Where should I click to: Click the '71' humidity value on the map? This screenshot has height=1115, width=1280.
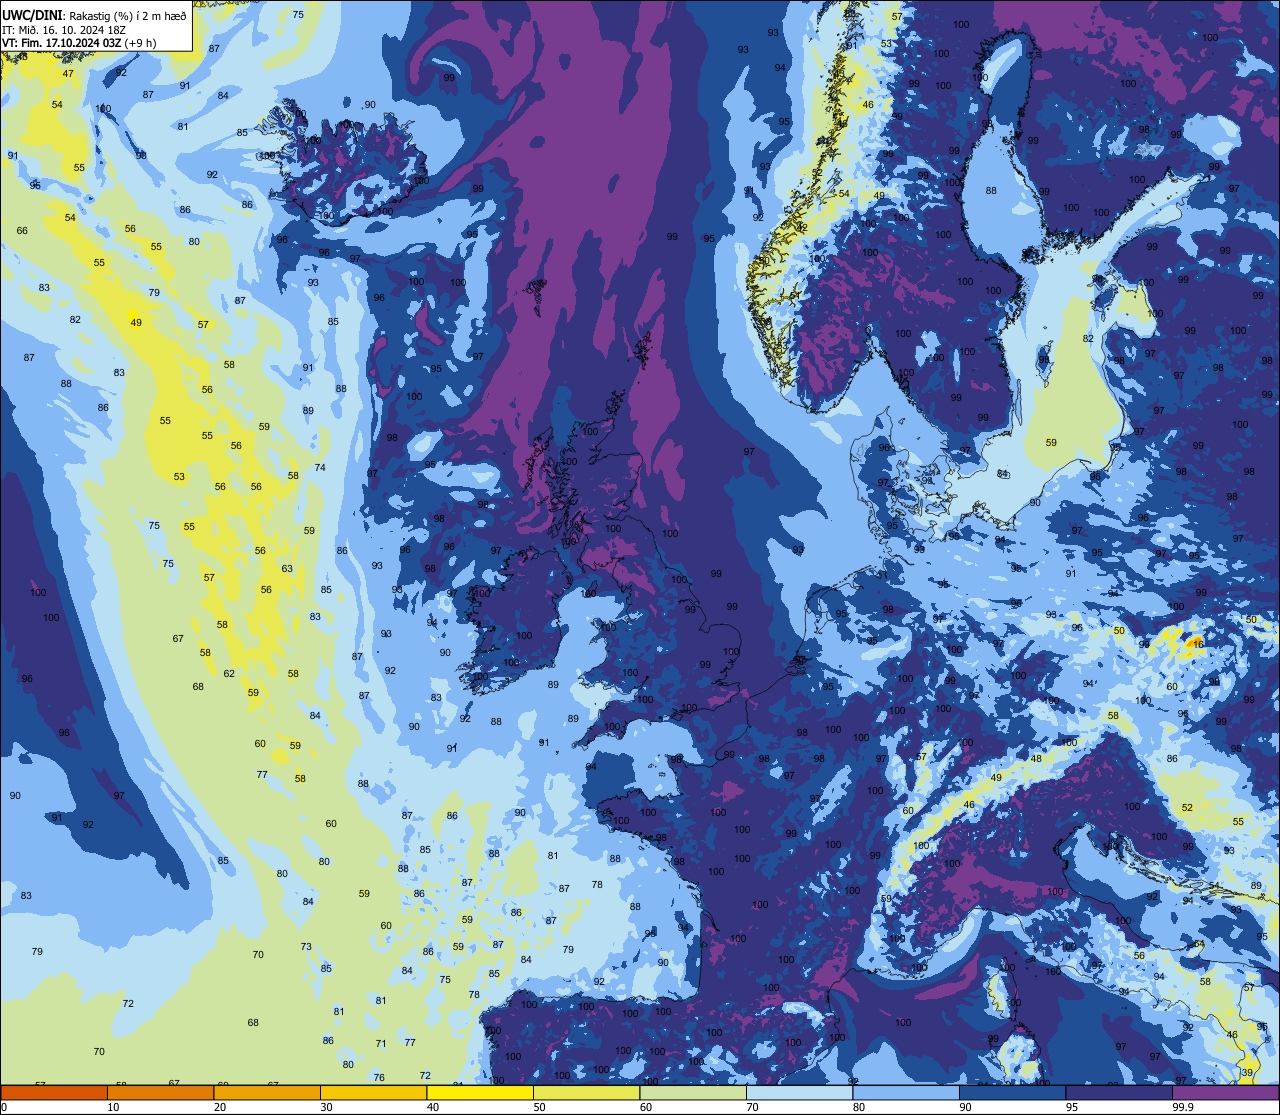point(381,1043)
